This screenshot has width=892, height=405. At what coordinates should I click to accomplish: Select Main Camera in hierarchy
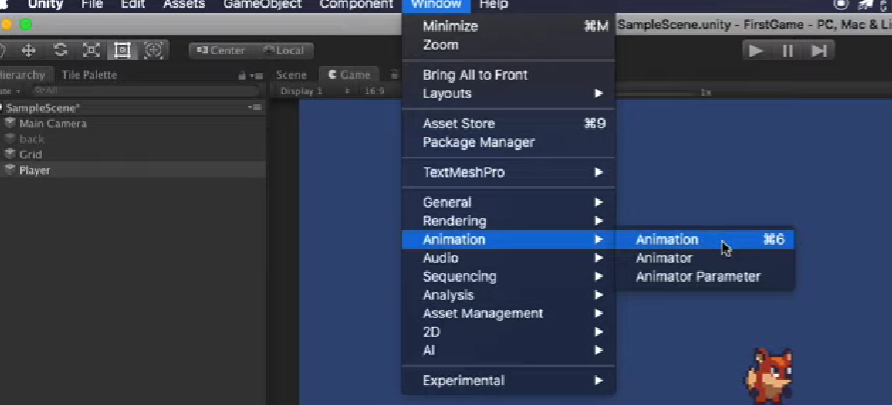pyautogui.click(x=53, y=123)
